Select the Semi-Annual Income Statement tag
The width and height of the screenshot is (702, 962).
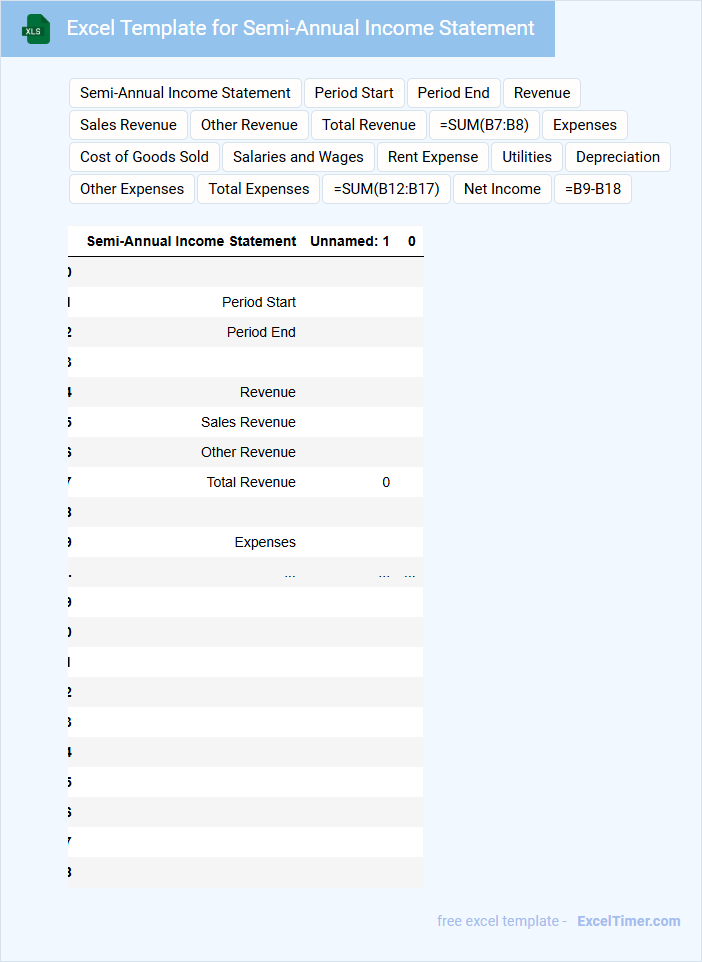185,93
